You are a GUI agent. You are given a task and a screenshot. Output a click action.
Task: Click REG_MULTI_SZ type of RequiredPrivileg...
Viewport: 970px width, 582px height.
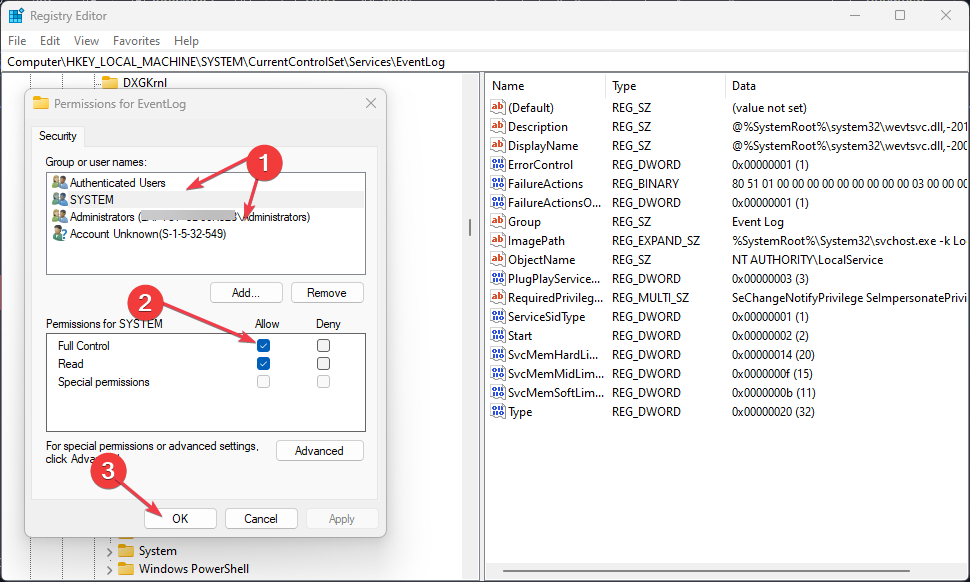click(x=650, y=297)
